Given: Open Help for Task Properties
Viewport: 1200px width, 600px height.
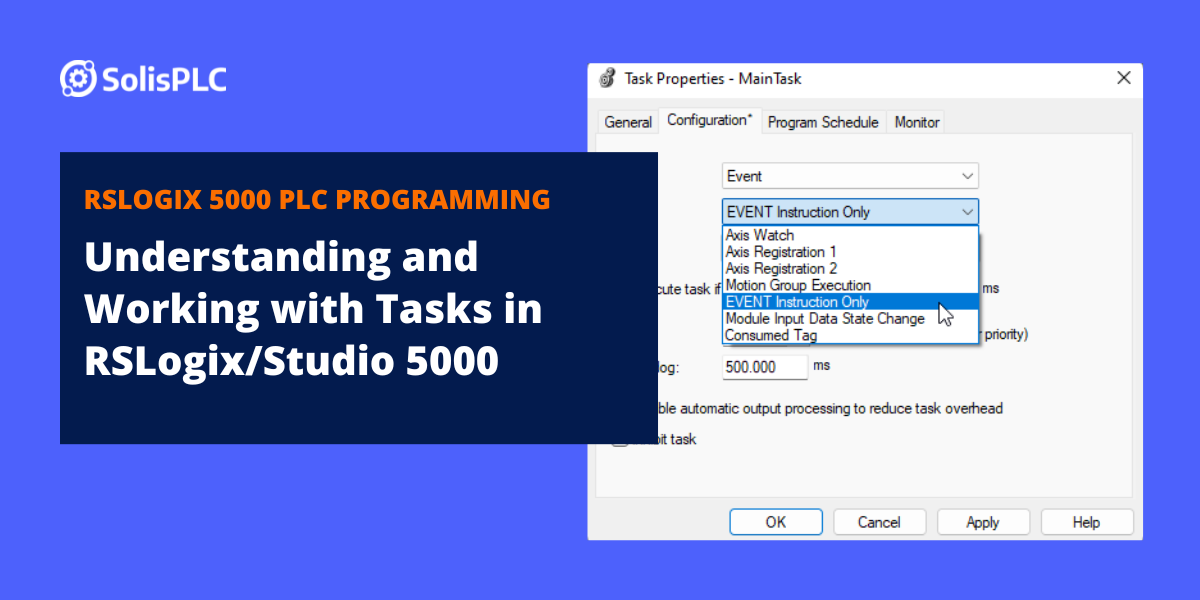Looking at the screenshot, I should point(1087,521).
